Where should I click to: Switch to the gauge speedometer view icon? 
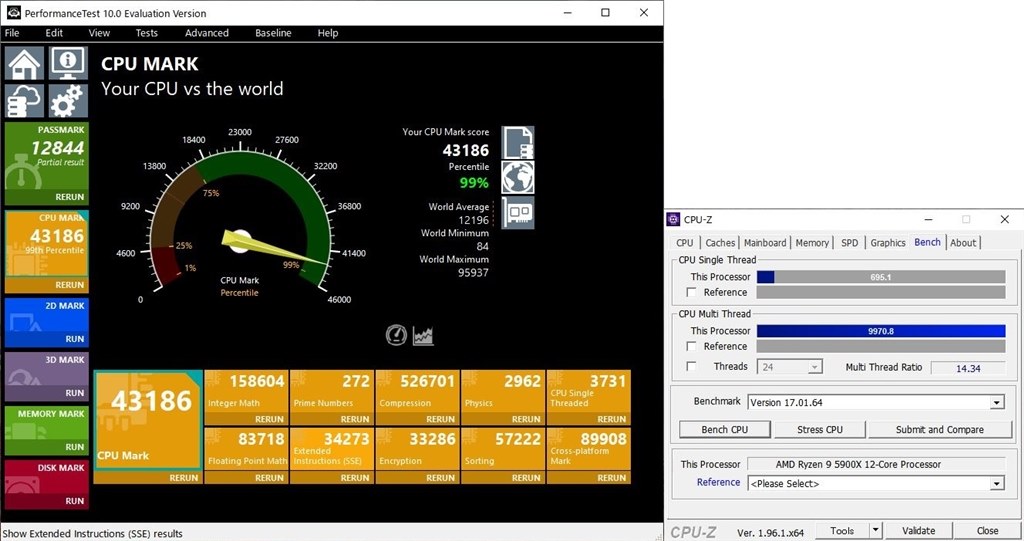[396, 335]
